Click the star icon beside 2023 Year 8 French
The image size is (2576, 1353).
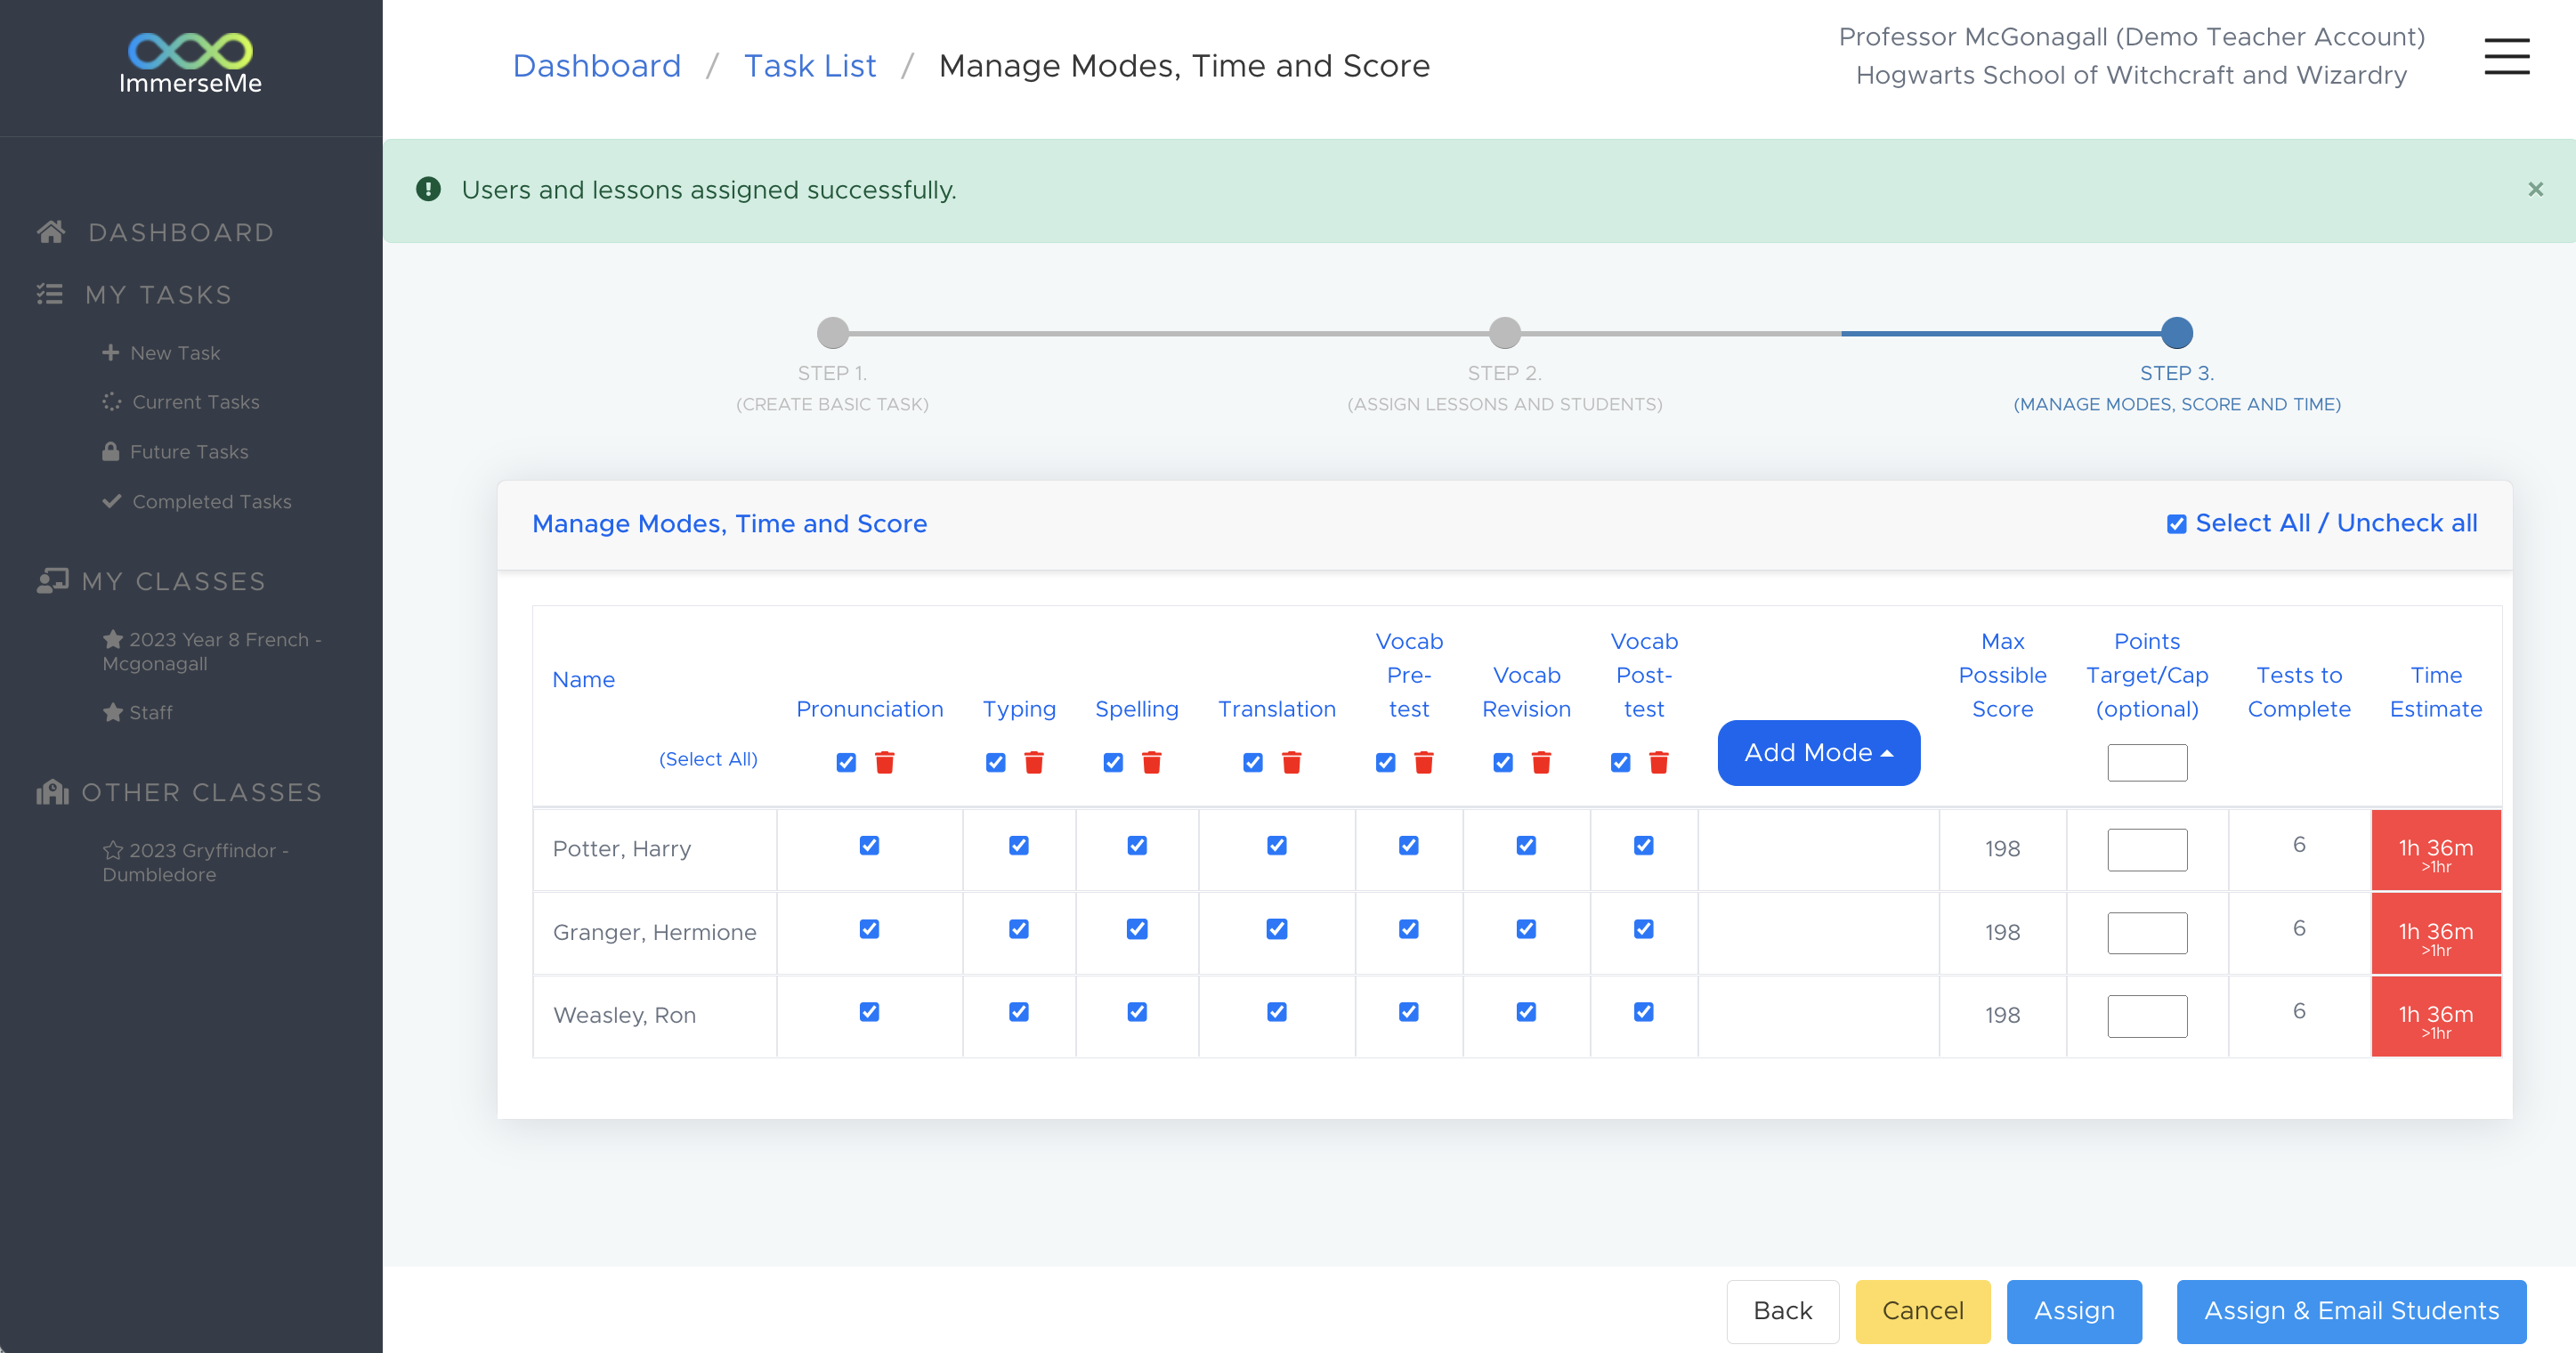(113, 639)
